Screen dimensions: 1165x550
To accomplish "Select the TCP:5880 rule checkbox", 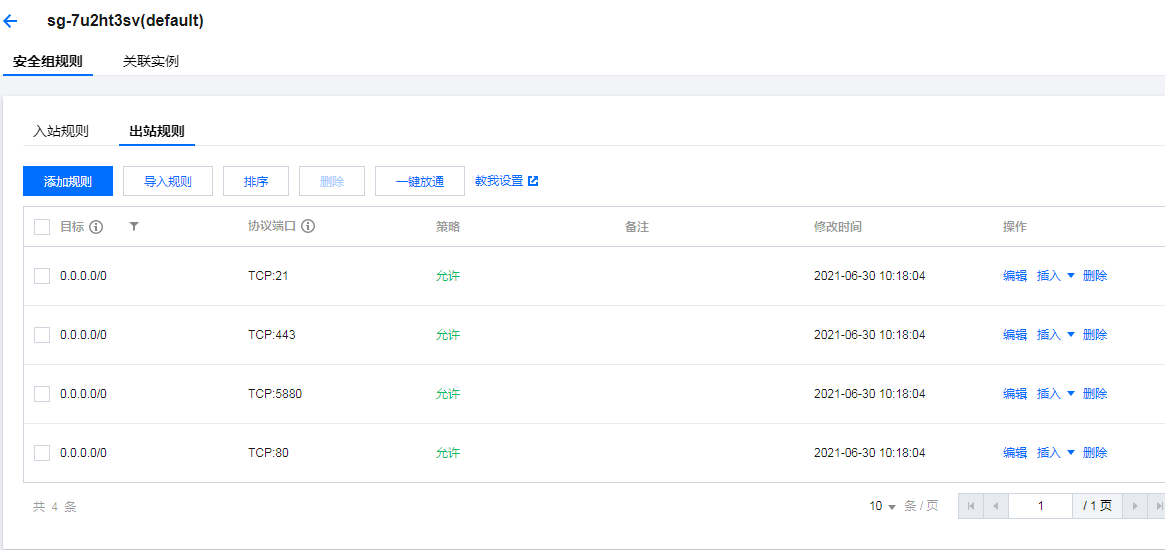I will pyautogui.click(x=42, y=394).
